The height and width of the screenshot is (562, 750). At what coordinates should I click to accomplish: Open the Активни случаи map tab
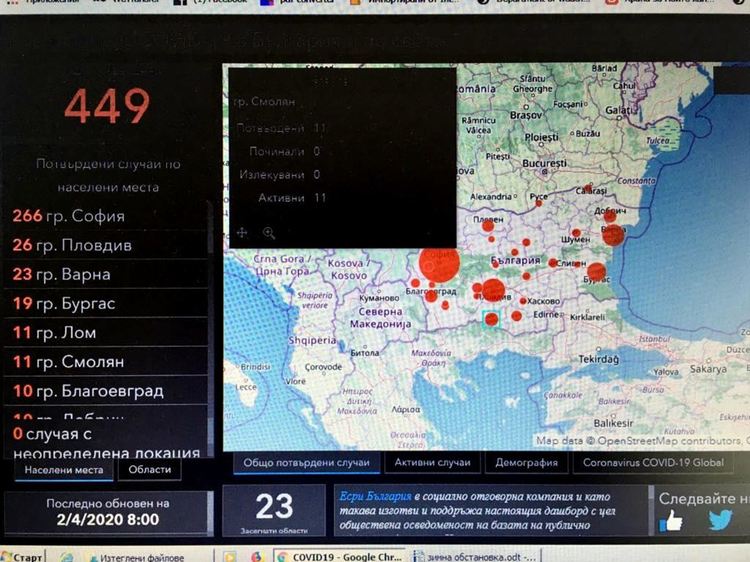pyautogui.click(x=432, y=462)
